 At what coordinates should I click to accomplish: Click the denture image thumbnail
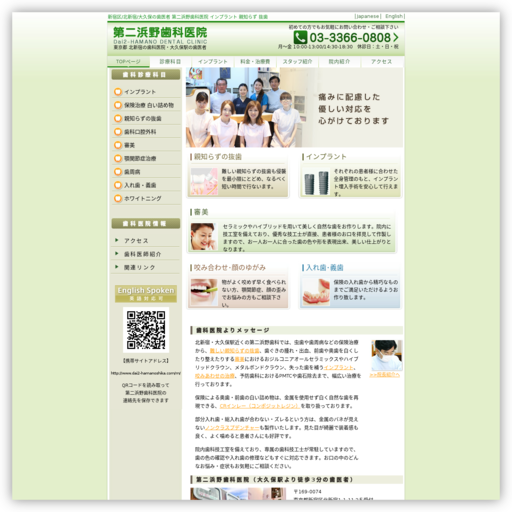(316, 292)
